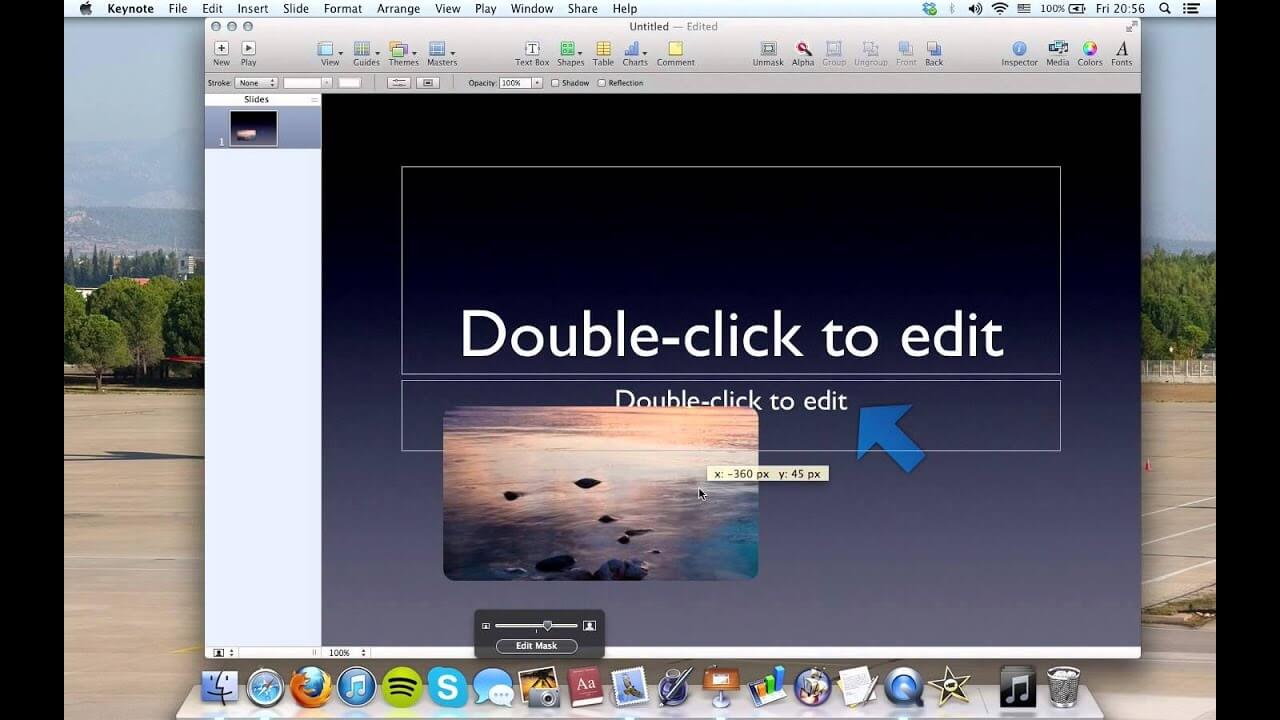This screenshot has height=720, width=1280.
Task: Select the large title placeholder text
Action: point(731,333)
